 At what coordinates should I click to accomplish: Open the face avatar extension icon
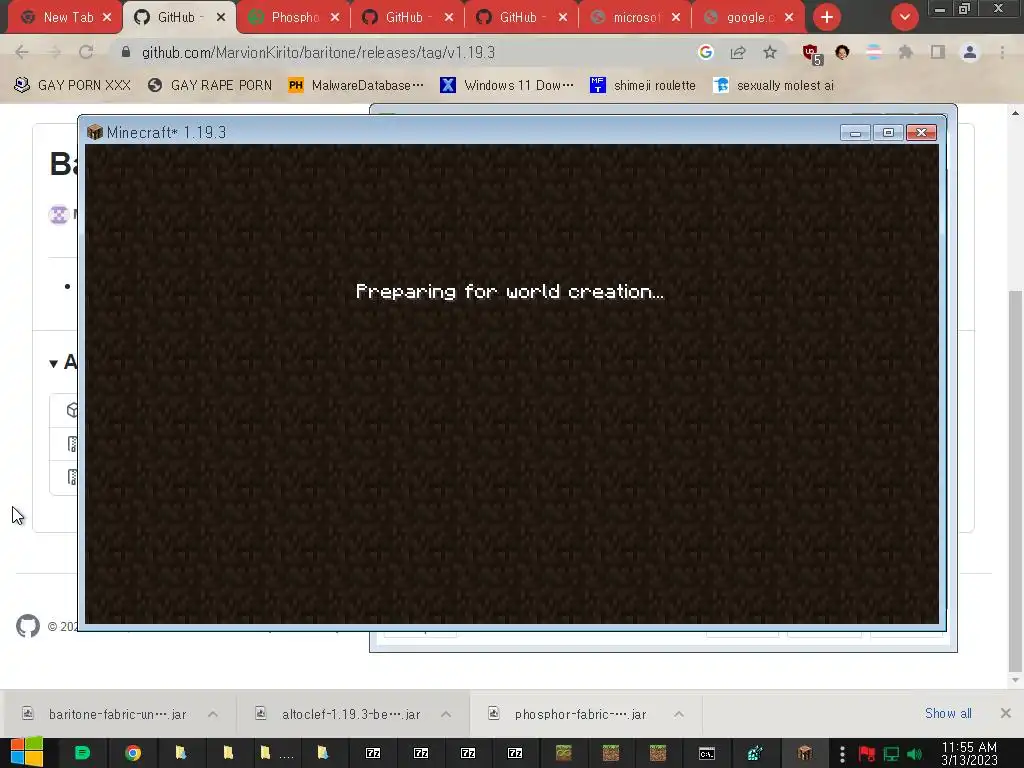tap(842, 52)
